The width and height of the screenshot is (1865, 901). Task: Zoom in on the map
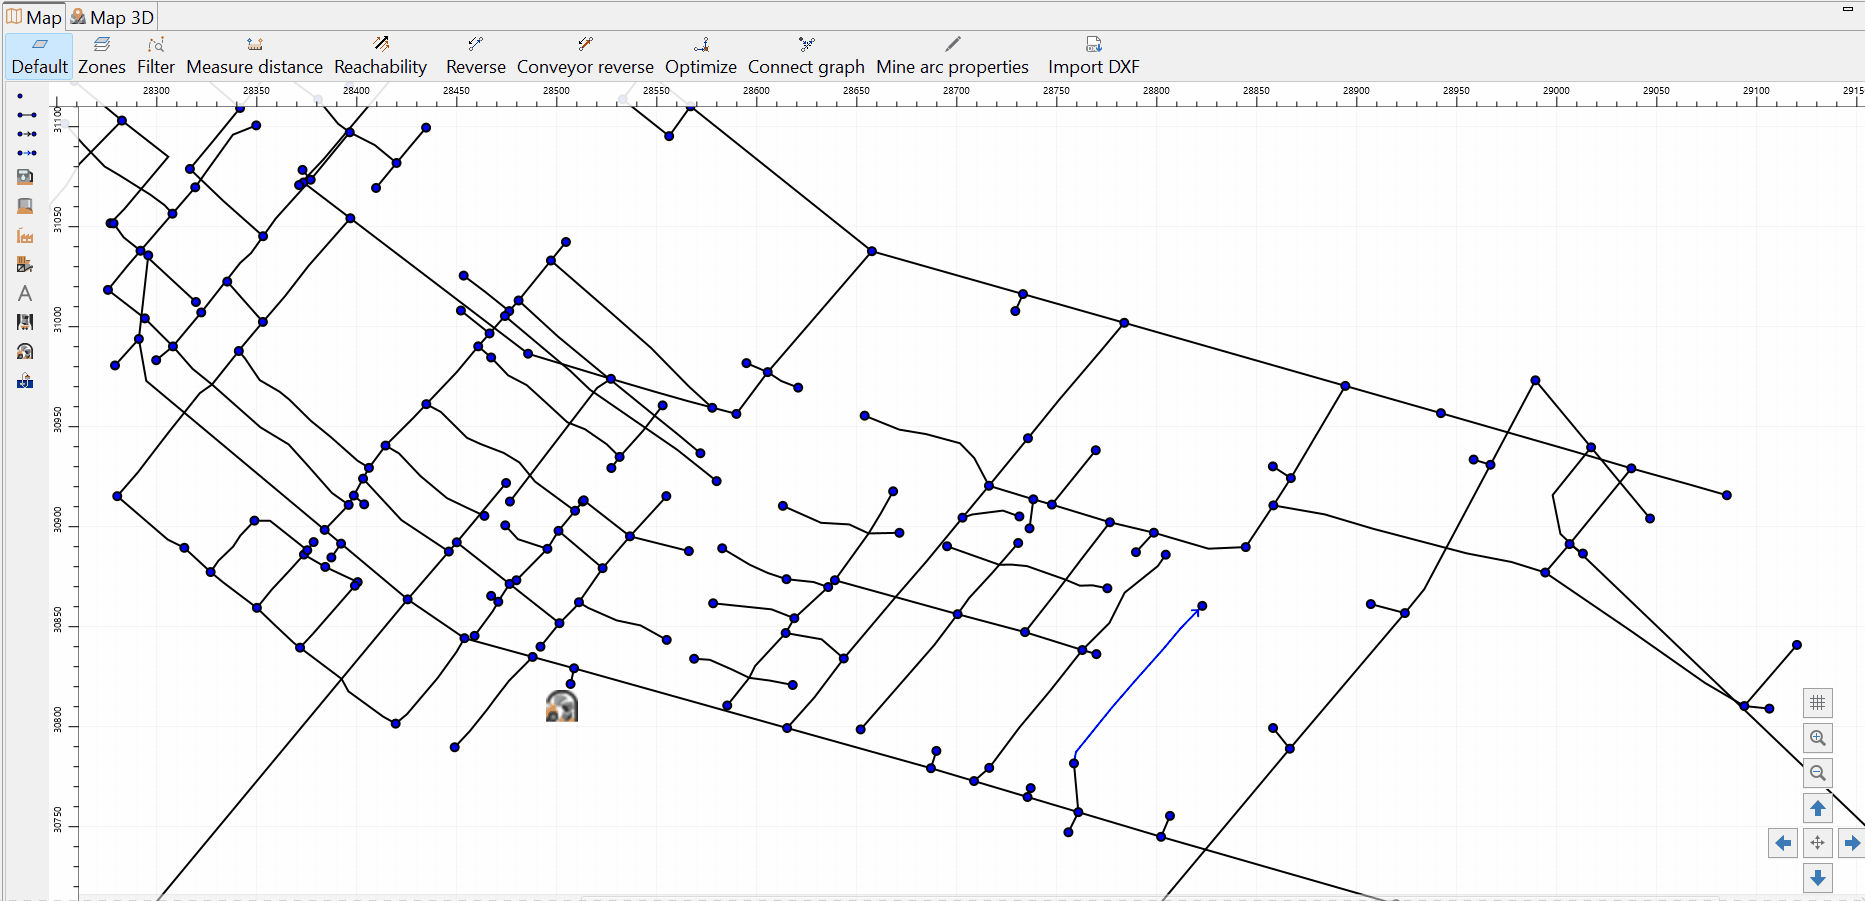tap(1817, 738)
